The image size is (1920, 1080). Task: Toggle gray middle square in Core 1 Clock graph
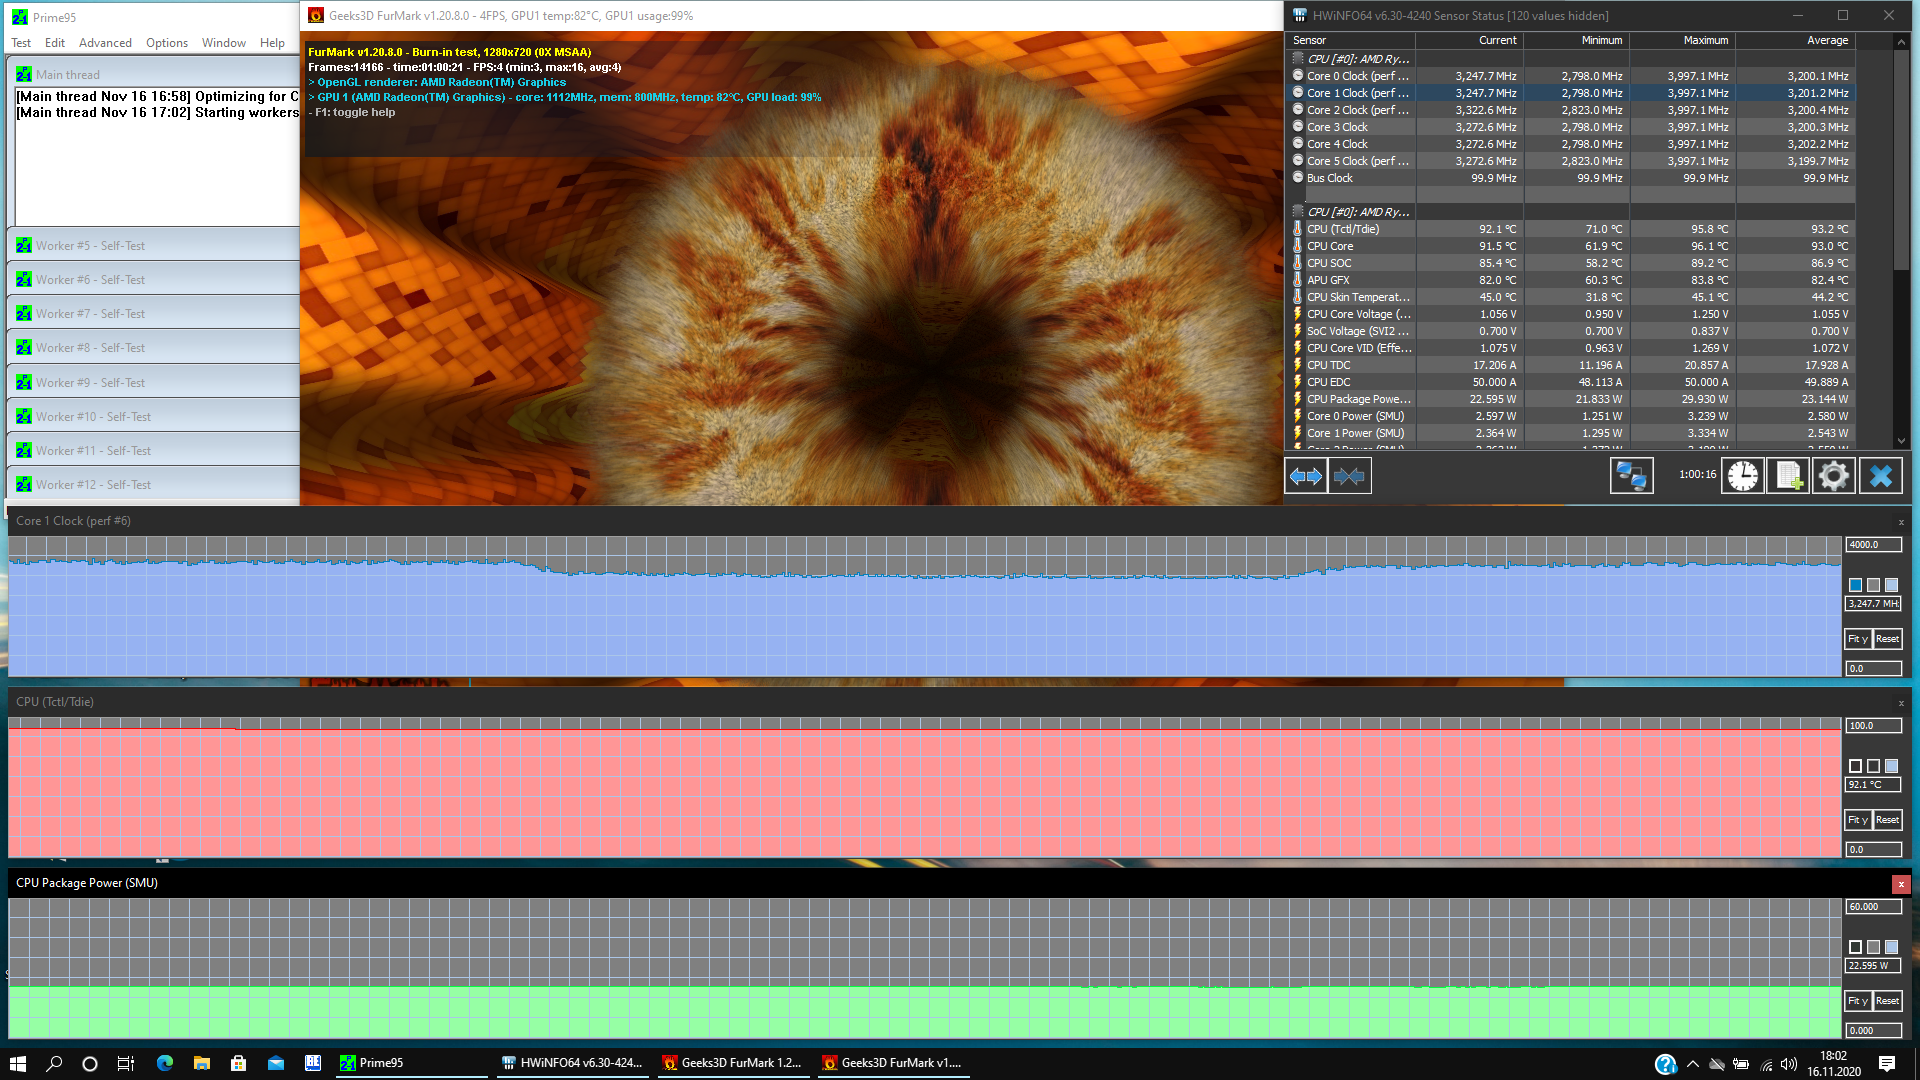1874,585
